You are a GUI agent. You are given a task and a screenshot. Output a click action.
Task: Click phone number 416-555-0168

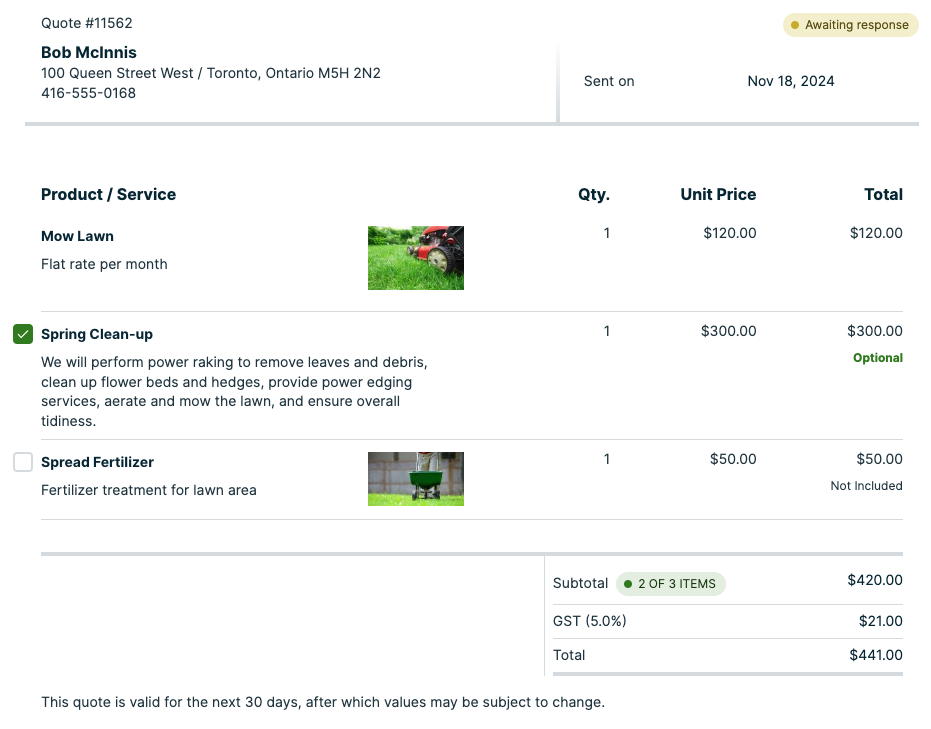pyautogui.click(x=88, y=93)
